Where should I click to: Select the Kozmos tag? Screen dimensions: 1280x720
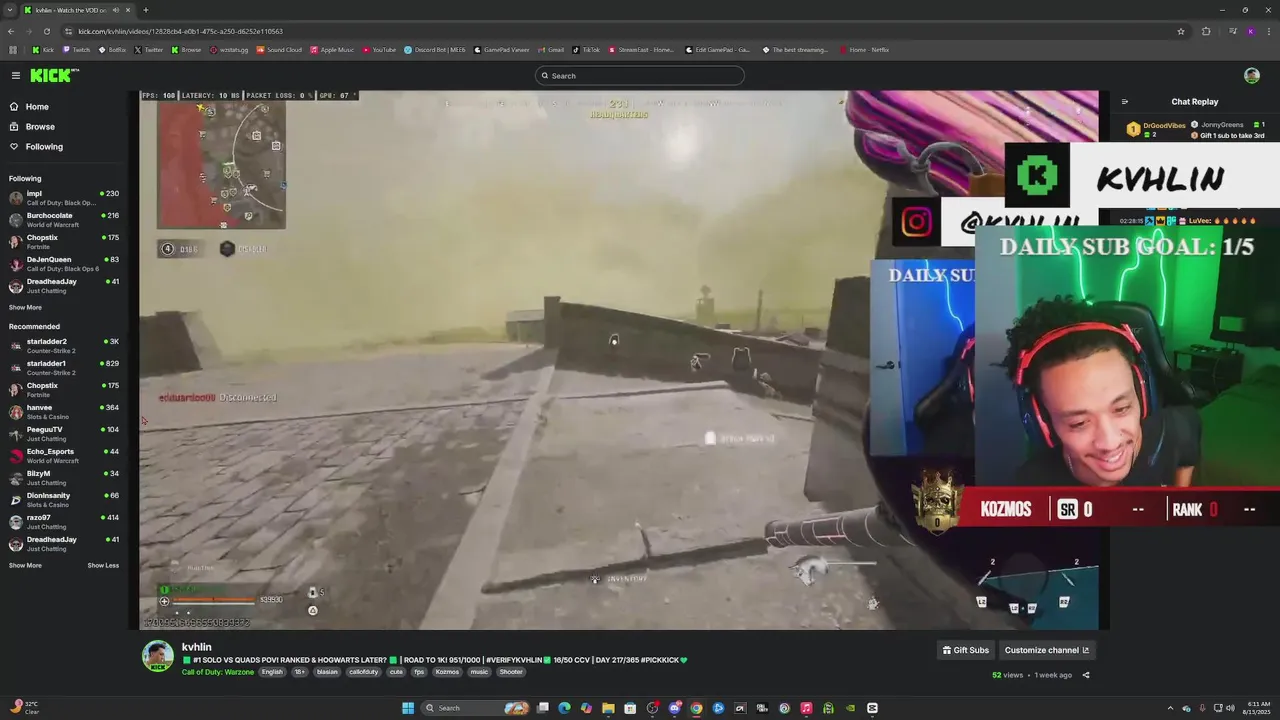coord(447,672)
